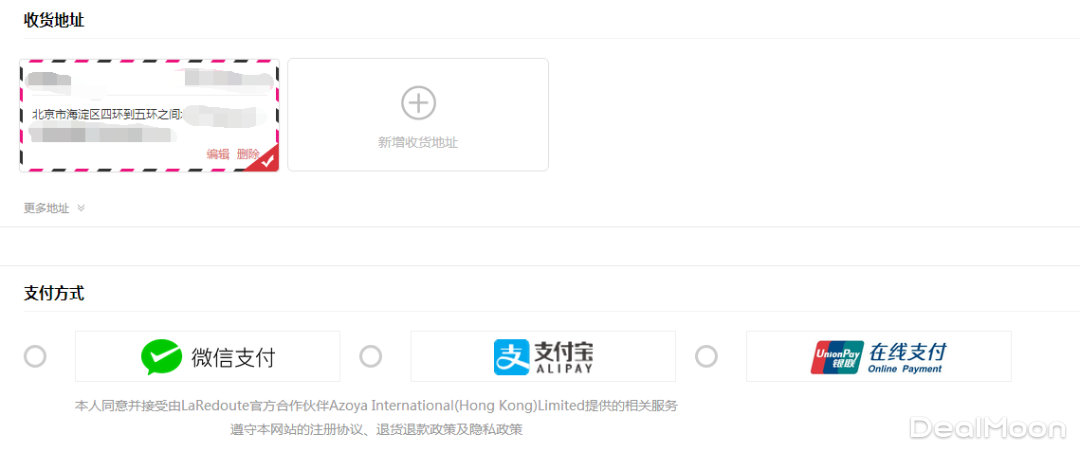Click the red checkmark on the selected address
This screenshot has width=1080, height=452.
(267, 160)
